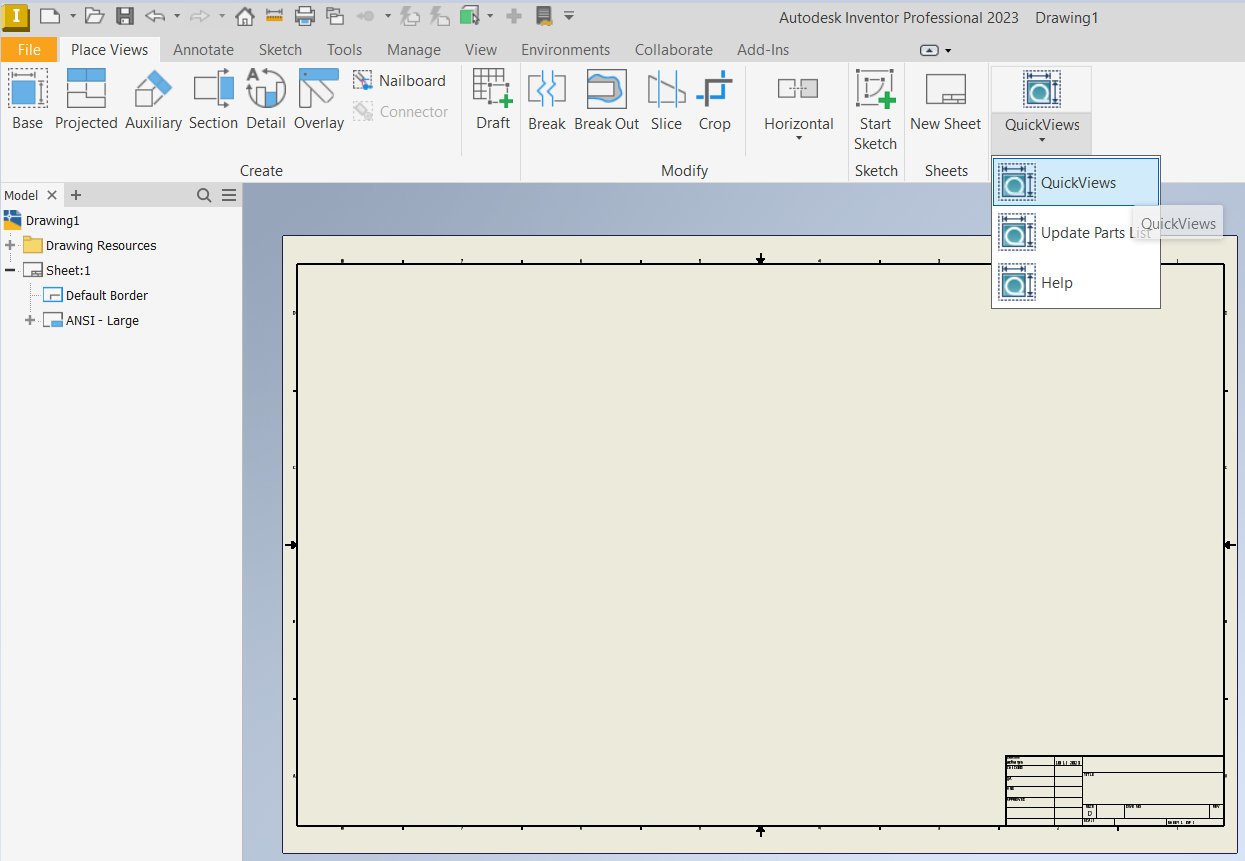Select the Base view tool
Image resolution: width=1245 pixels, height=861 pixels.
pos(27,99)
